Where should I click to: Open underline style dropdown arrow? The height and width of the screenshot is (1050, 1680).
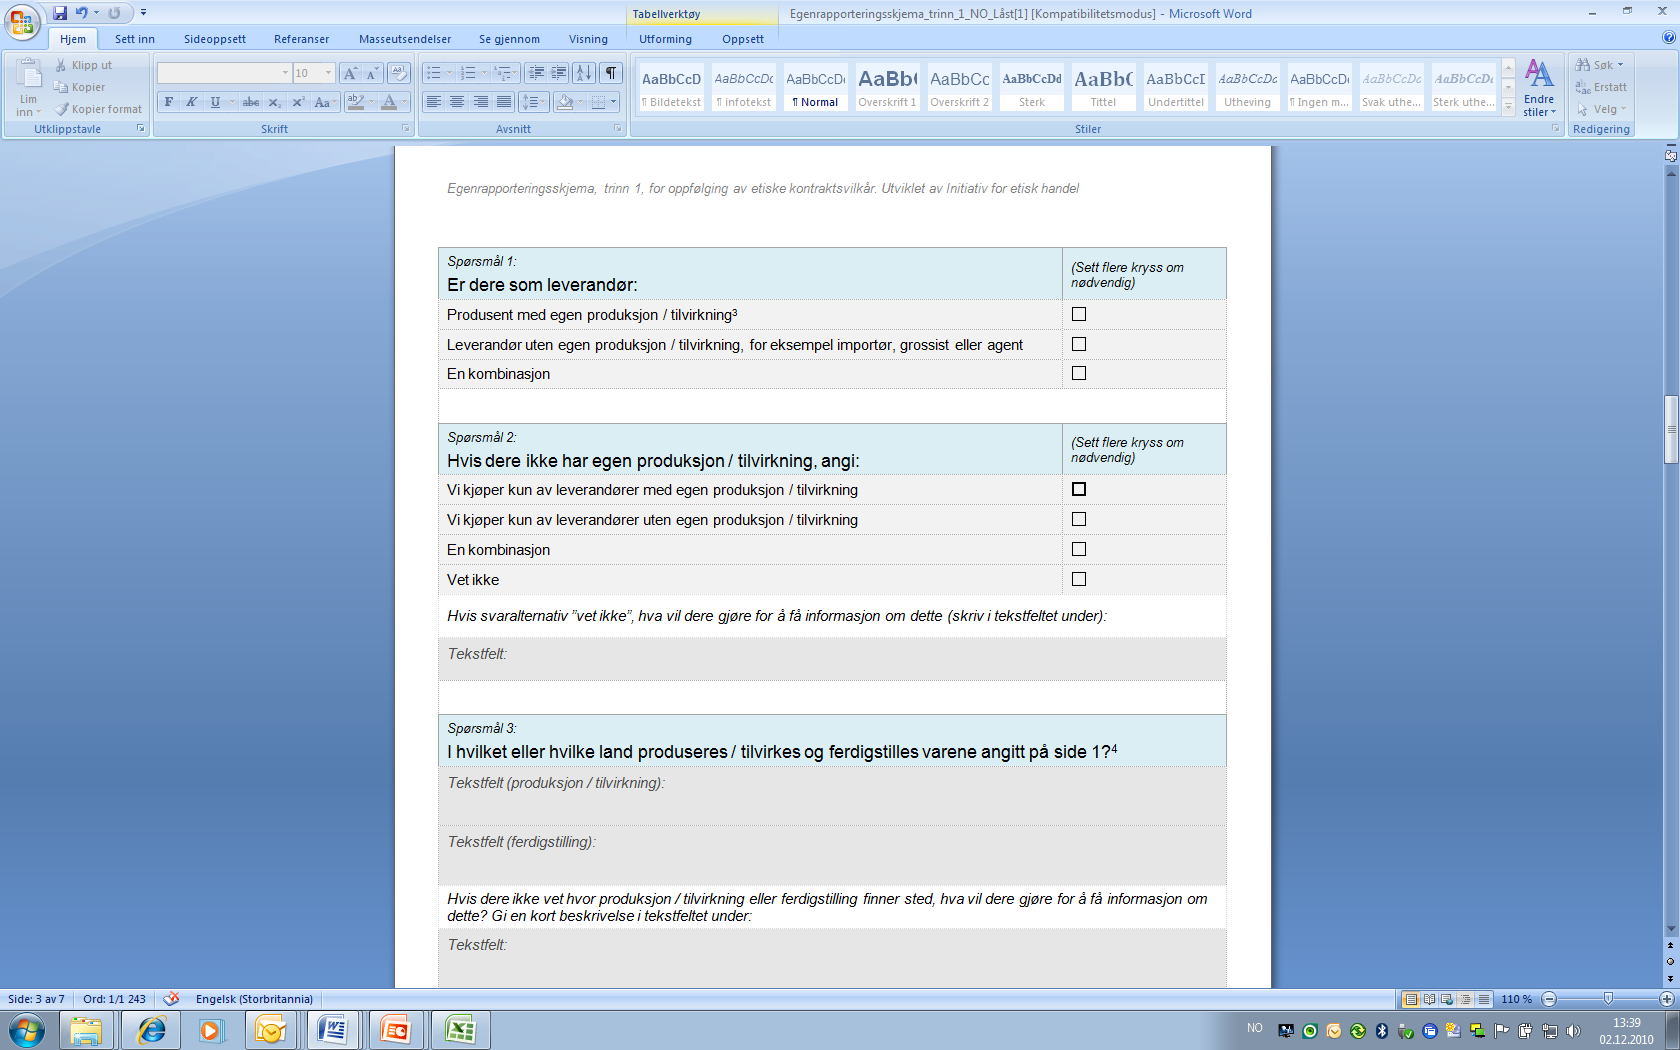click(x=232, y=102)
